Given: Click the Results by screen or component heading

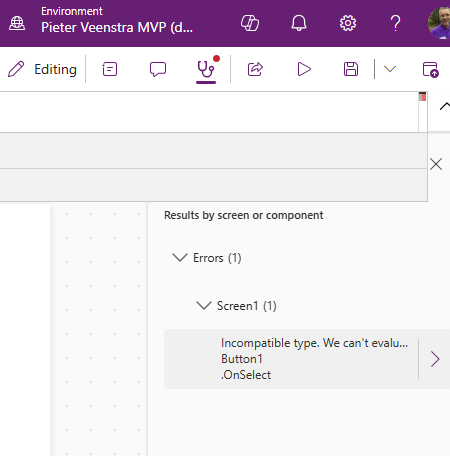Looking at the screenshot, I should pos(244,215).
